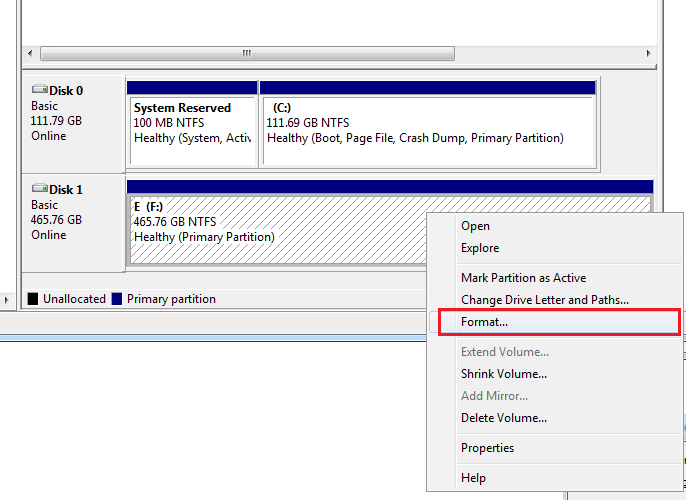
Task: Select Delete Volume... menu entry
Action: point(503,418)
